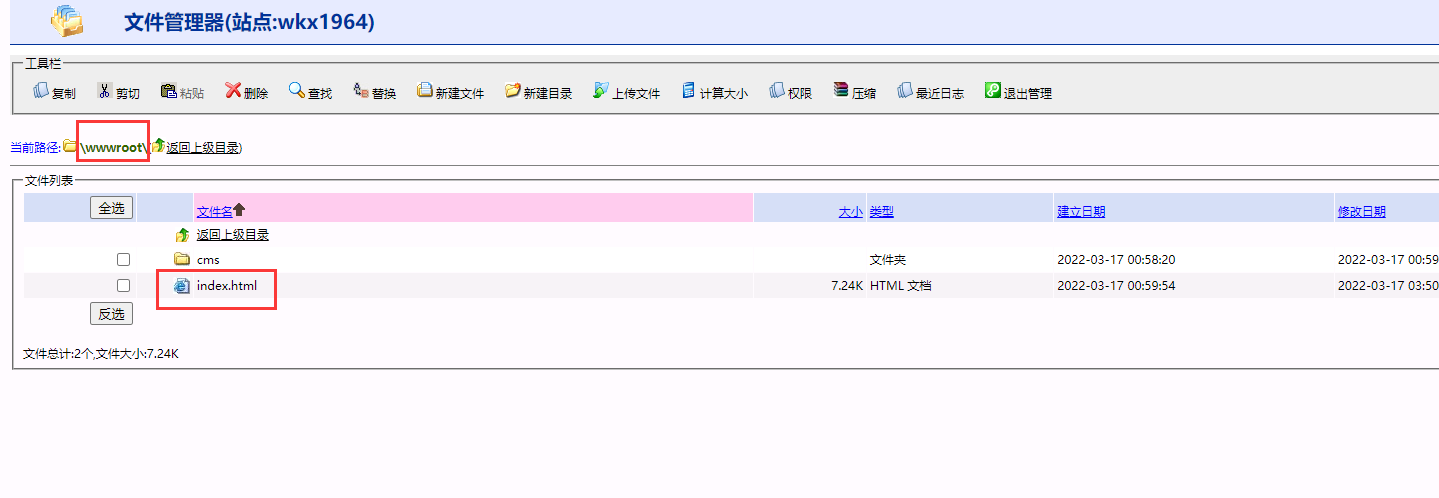Click the 删除 (delete) red X icon
1439x498 pixels.
coord(233,91)
